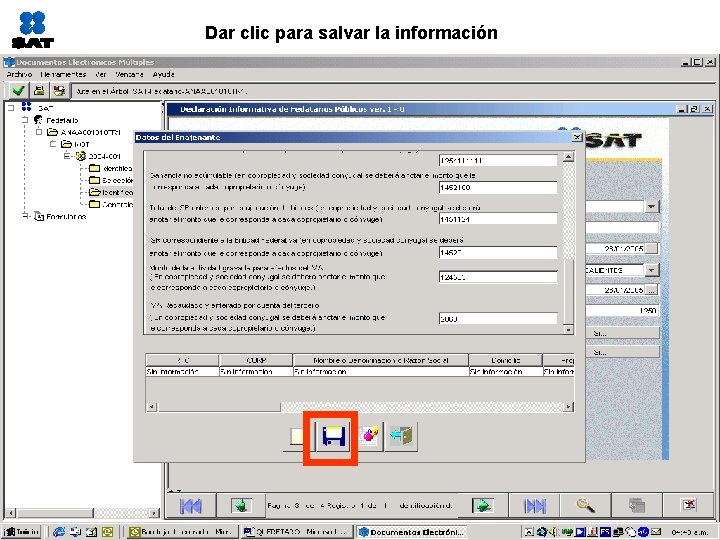The height and width of the screenshot is (540, 720).
Task: Click the topmost input field in dialog
Action: pos(498,160)
